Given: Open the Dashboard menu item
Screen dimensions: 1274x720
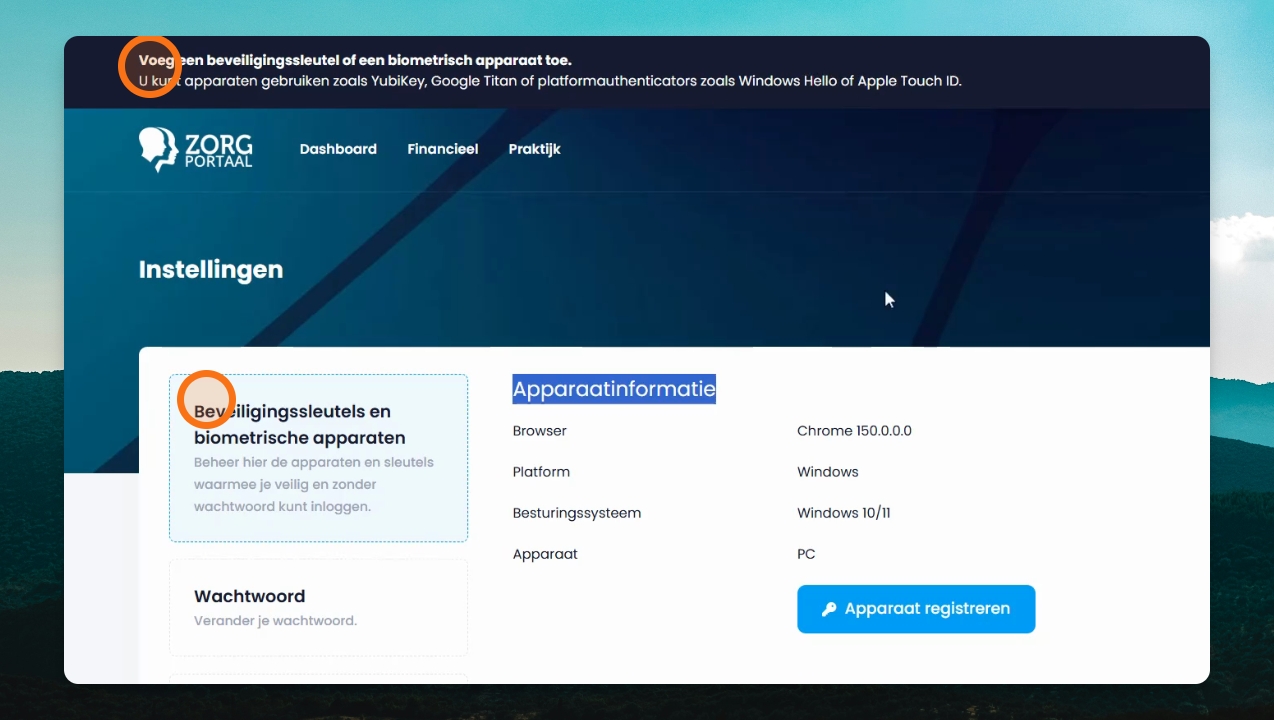Looking at the screenshot, I should 338,149.
